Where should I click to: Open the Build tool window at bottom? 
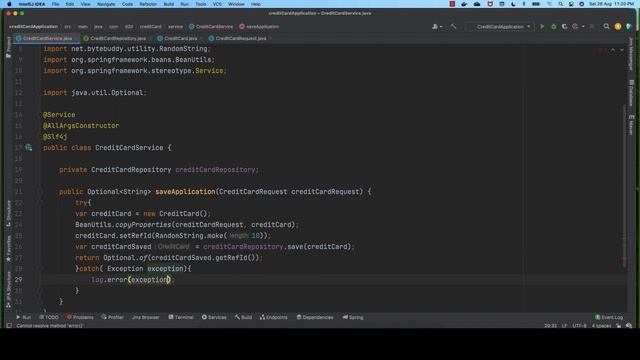coord(243,317)
